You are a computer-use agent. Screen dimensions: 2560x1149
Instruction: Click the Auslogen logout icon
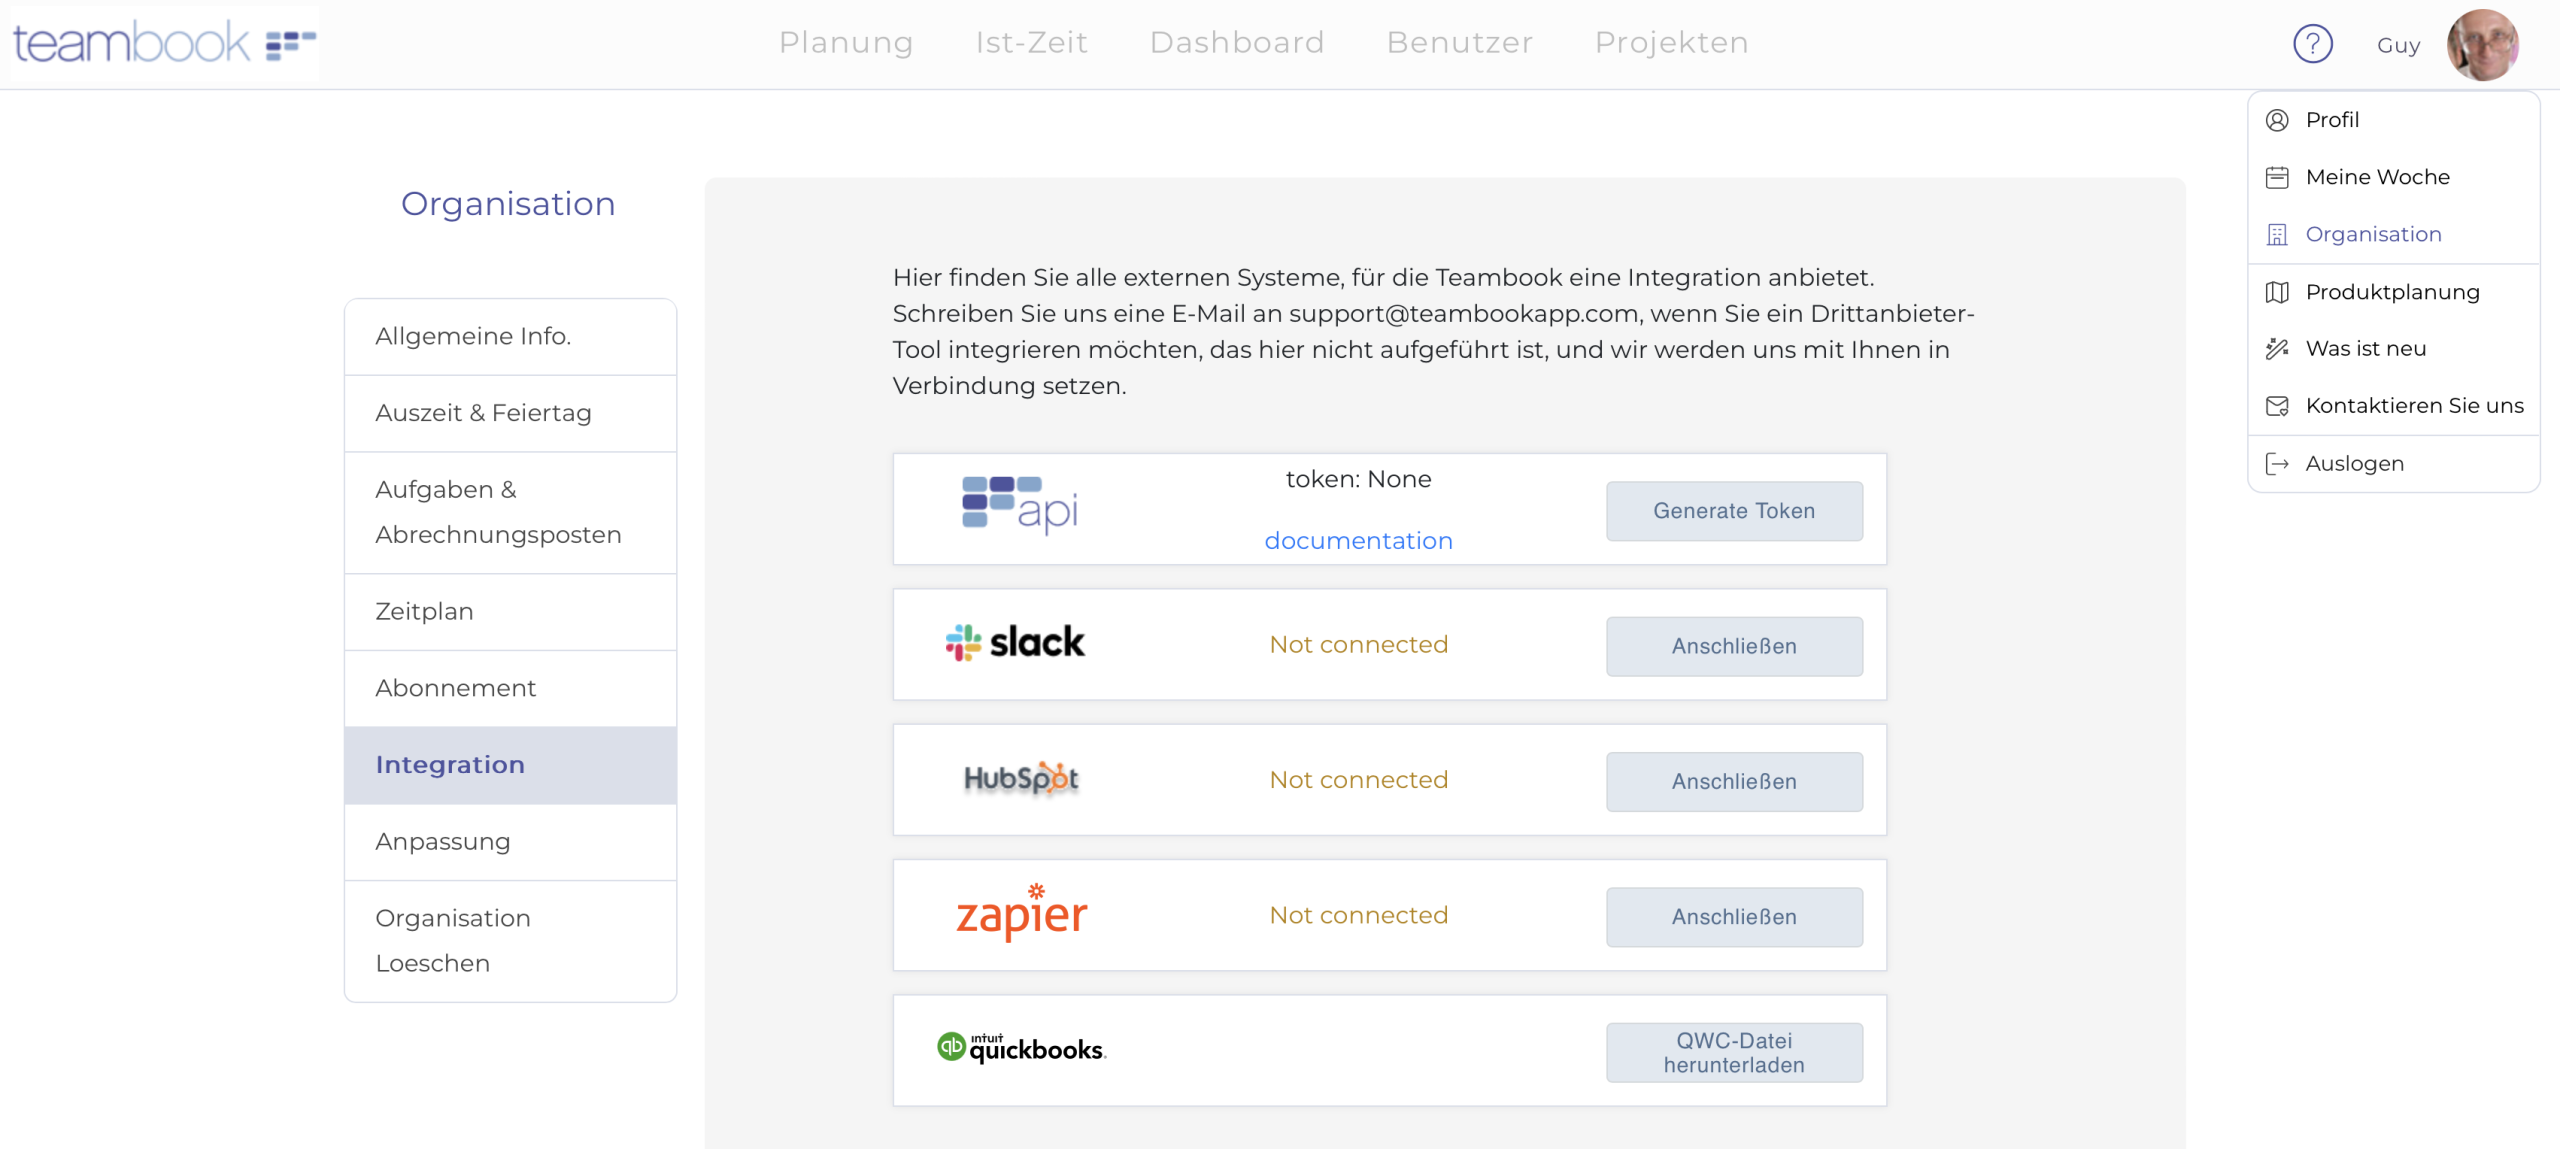coord(2277,464)
